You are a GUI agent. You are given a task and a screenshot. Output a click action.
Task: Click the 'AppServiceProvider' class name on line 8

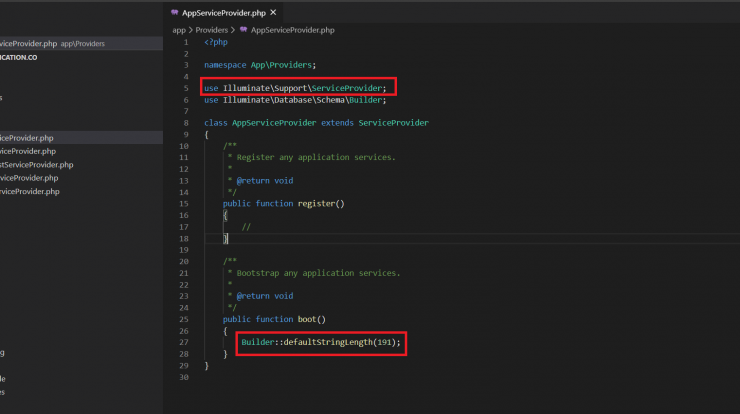274,123
